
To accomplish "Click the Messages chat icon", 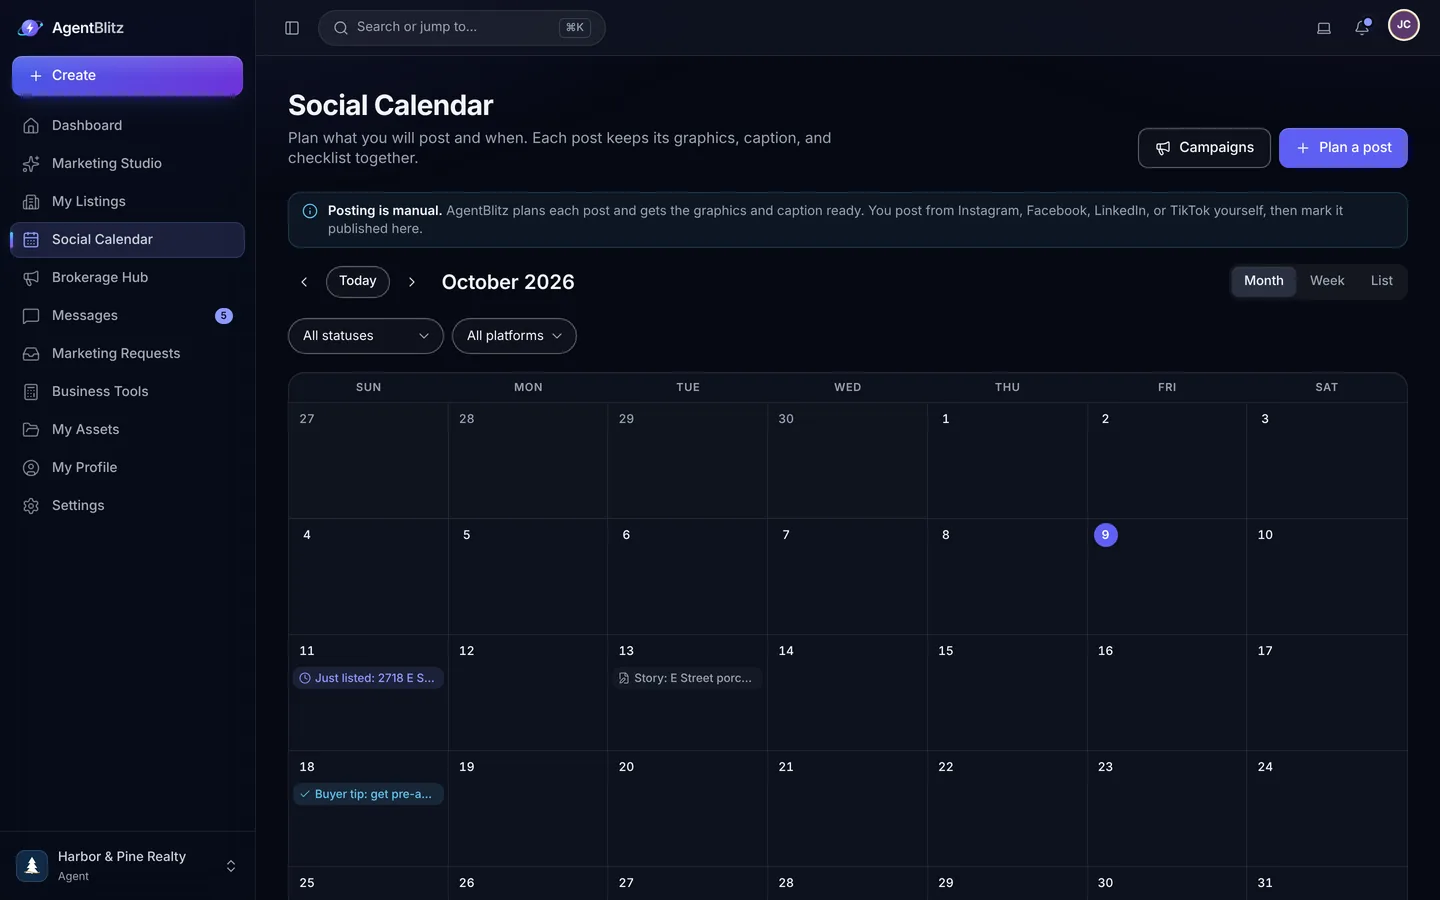I will tap(31, 316).
